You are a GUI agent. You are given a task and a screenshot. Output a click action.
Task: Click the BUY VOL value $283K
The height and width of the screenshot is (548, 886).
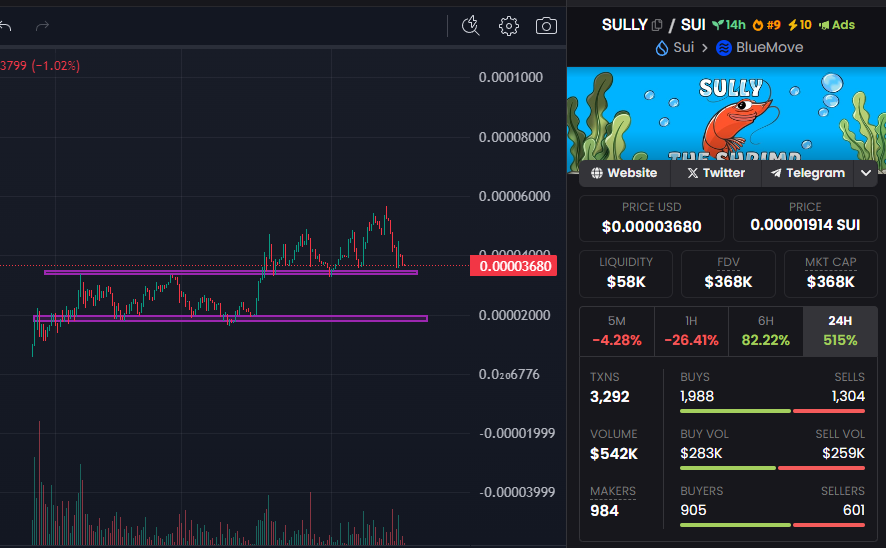pyautogui.click(x=701, y=453)
